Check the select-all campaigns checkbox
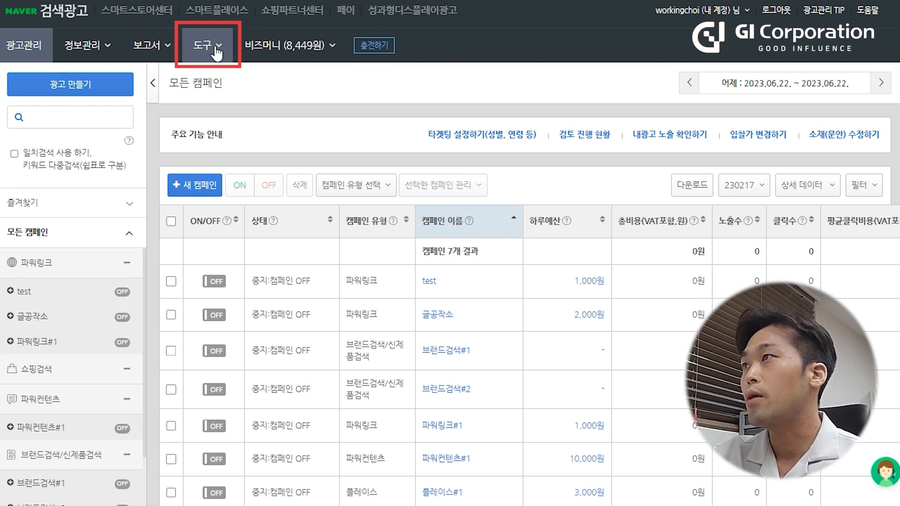This screenshot has height=506, width=900. pos(171,221)
